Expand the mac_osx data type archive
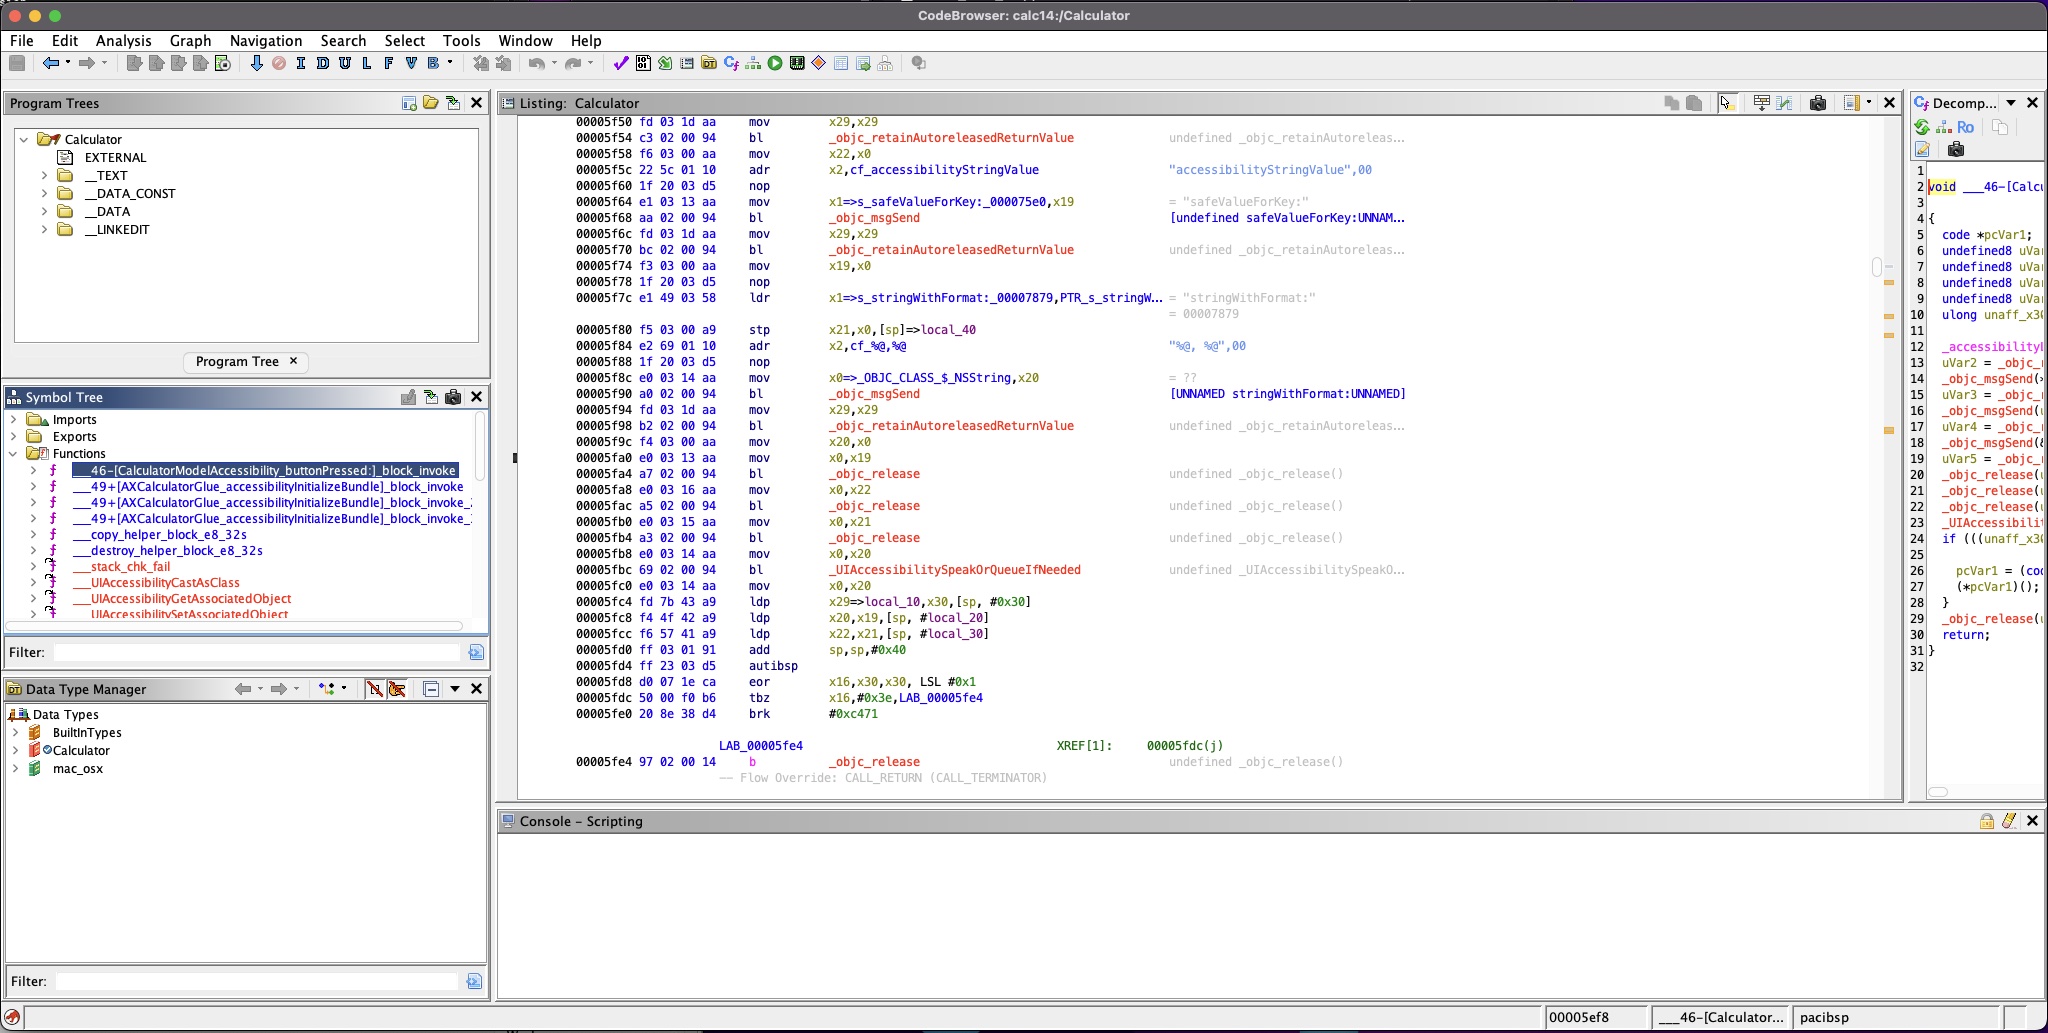Screen dimensions: 2048x1033 16,769
